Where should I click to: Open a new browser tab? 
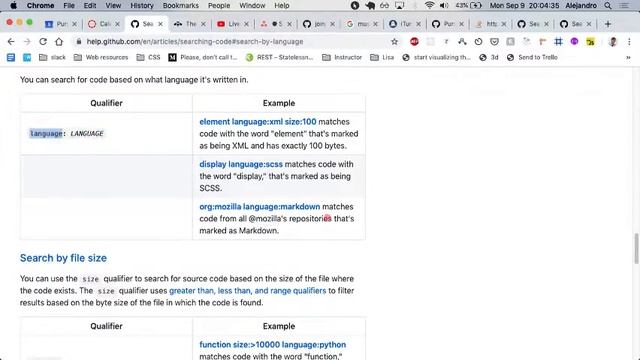tap(608, 24)
